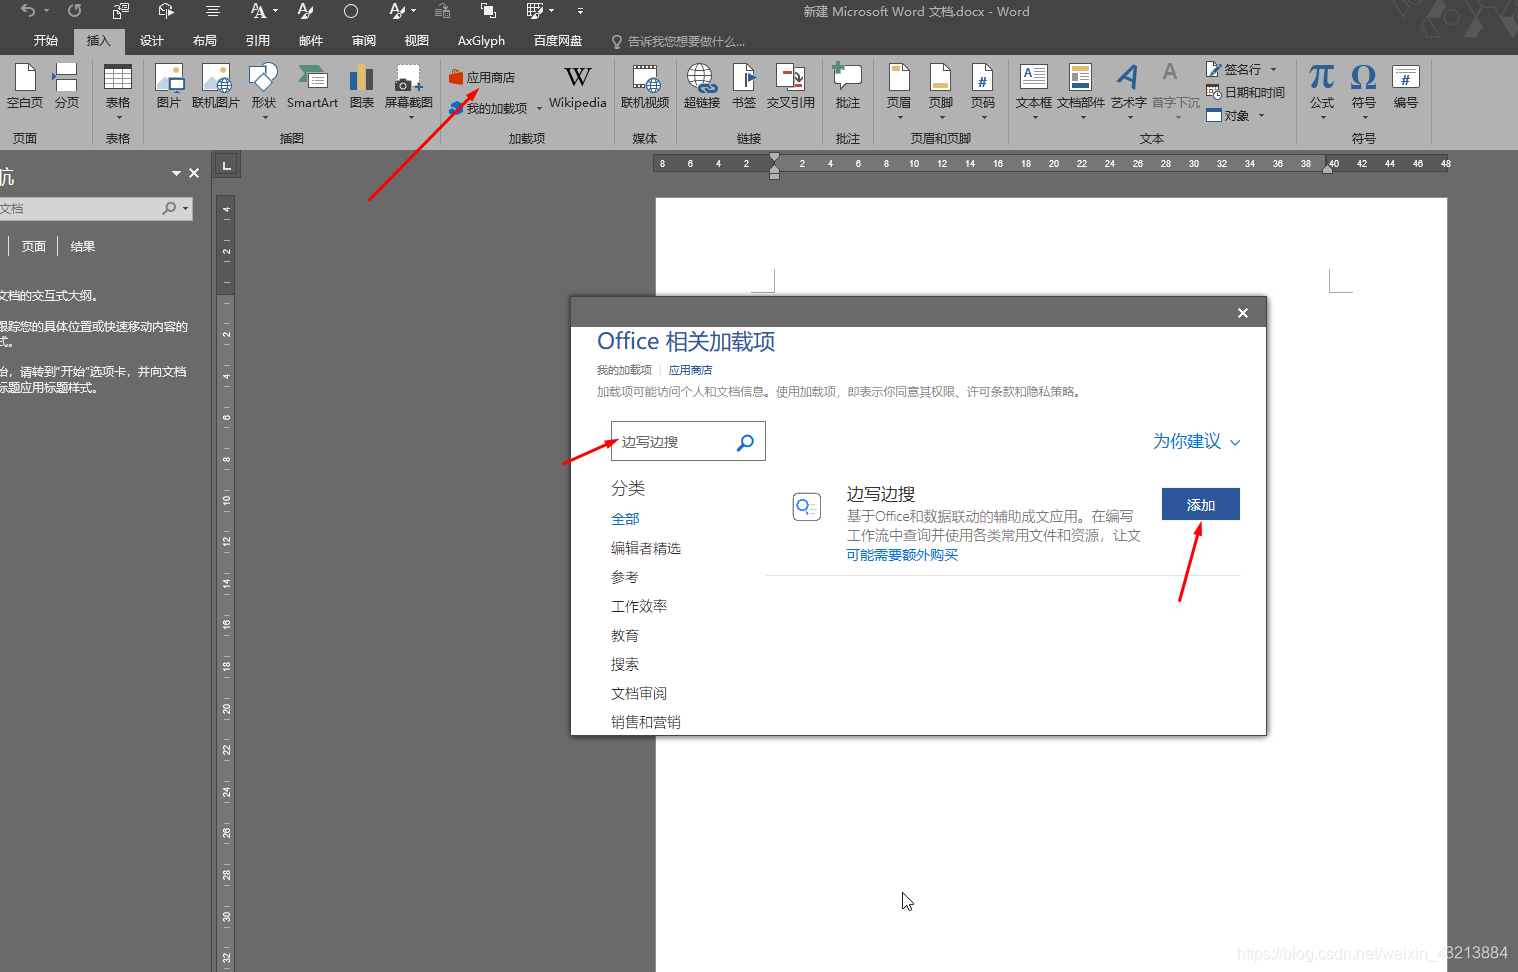
Task: Insert a text box (文本框)
Action: click(x=1034, y=90)
